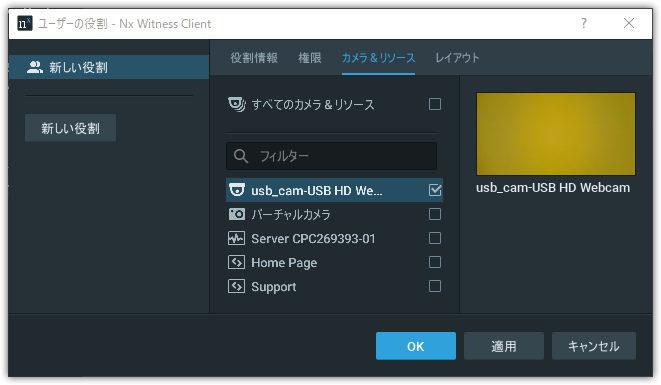The image size is (661, 385).
Task: Select the Support row text
Action: pos(274,287)
